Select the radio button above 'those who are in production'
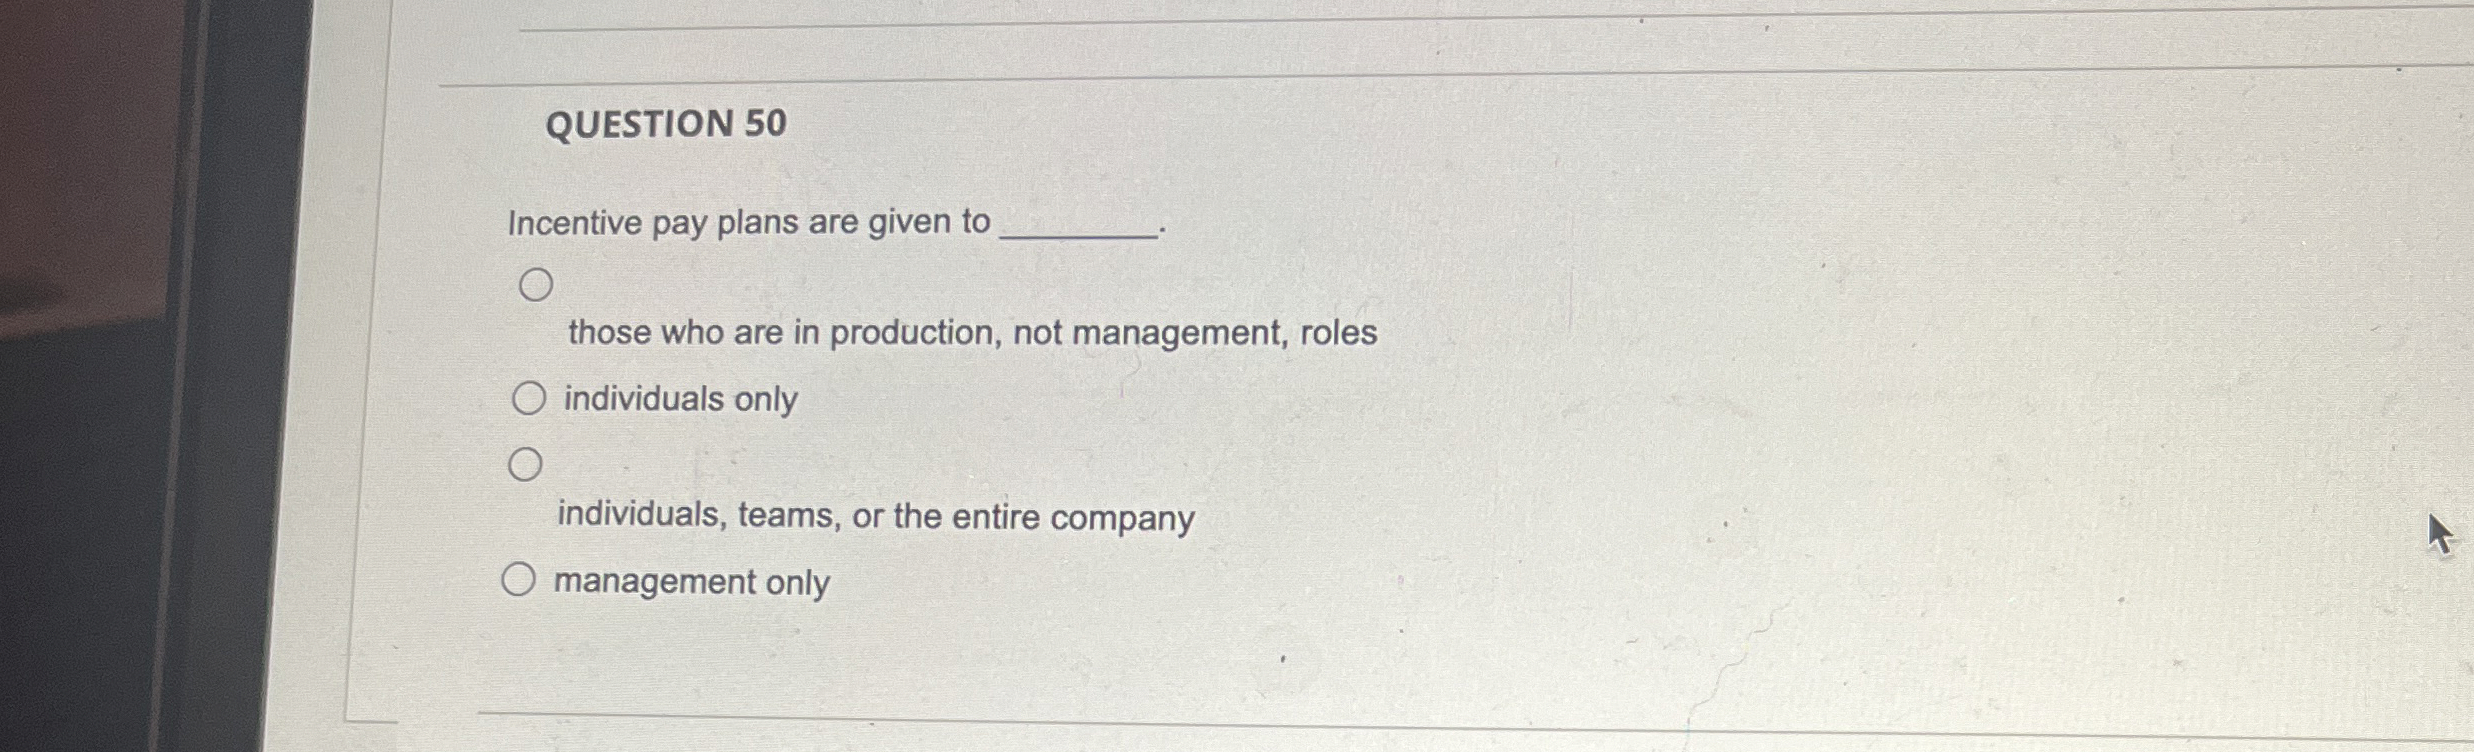This screenshot has width=2474, height=752. [538, 284]
